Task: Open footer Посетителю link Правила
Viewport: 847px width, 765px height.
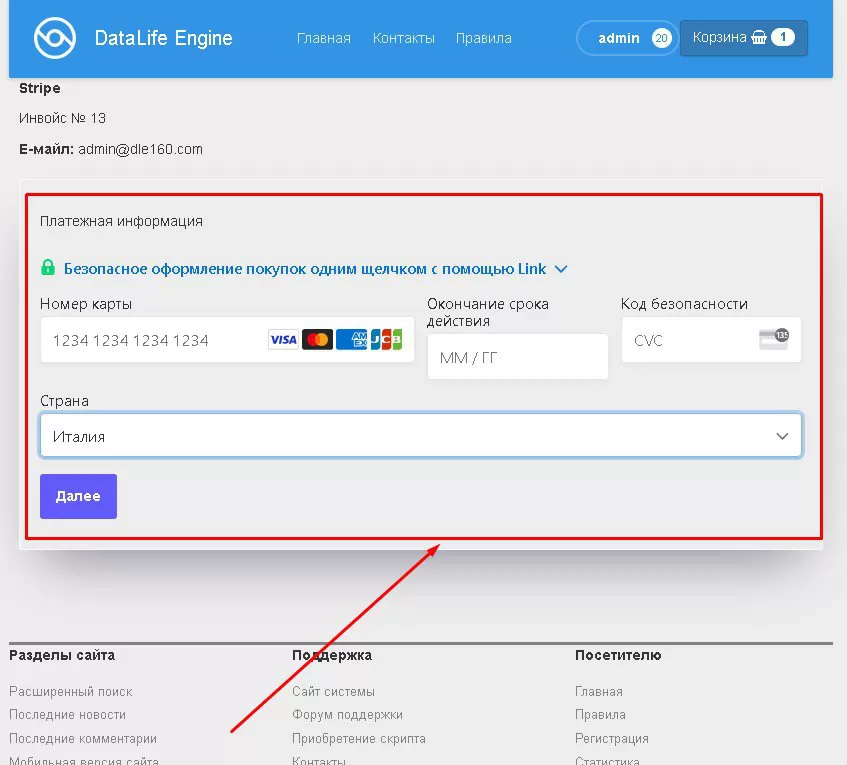Action: (600, 715)
